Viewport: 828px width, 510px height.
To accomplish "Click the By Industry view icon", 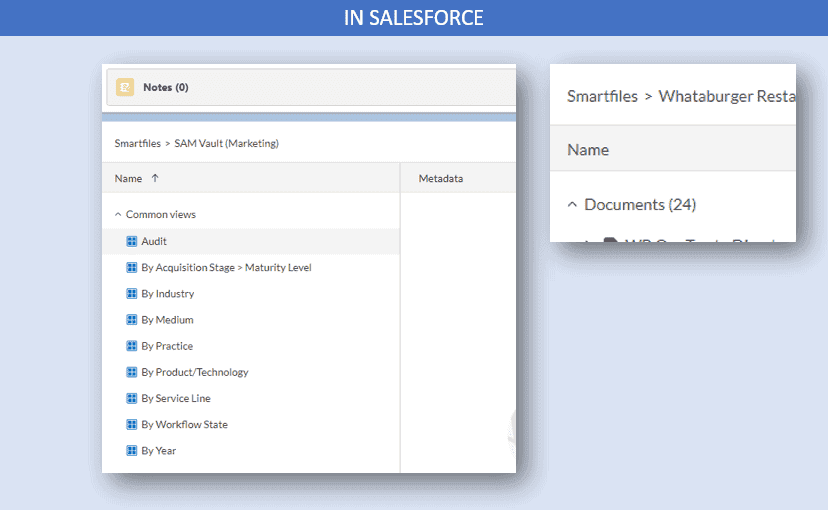I will [x=131, y=294].
